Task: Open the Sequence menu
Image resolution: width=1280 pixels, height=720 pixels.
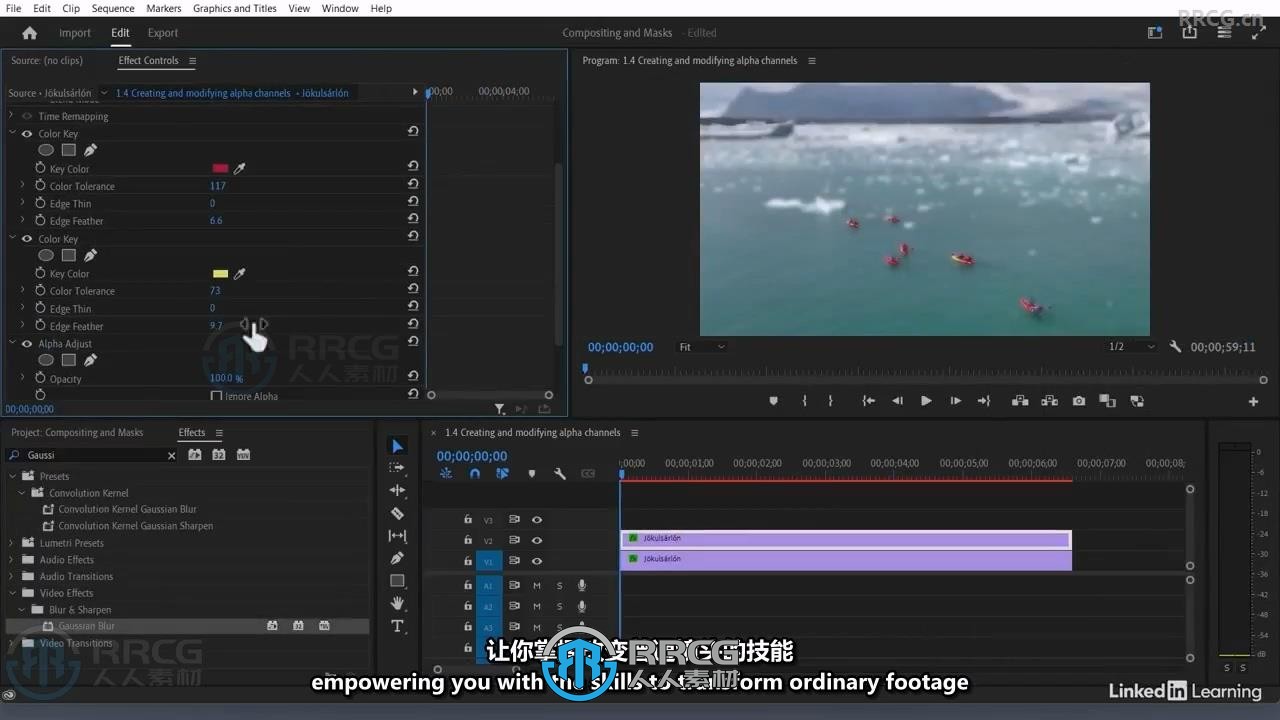Action: tap(113, 8)
